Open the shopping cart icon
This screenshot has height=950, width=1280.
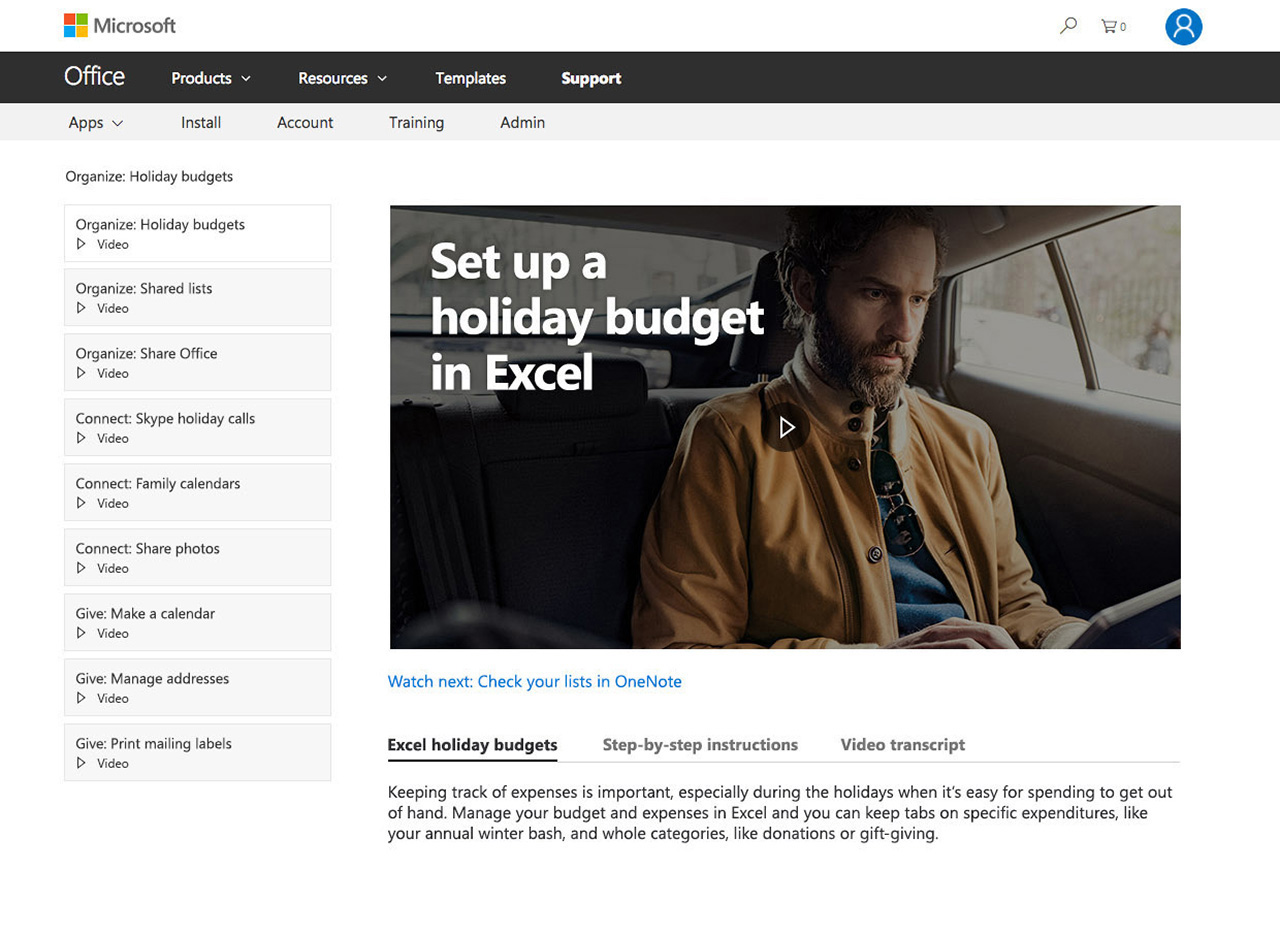click(x=1109, y=26)
